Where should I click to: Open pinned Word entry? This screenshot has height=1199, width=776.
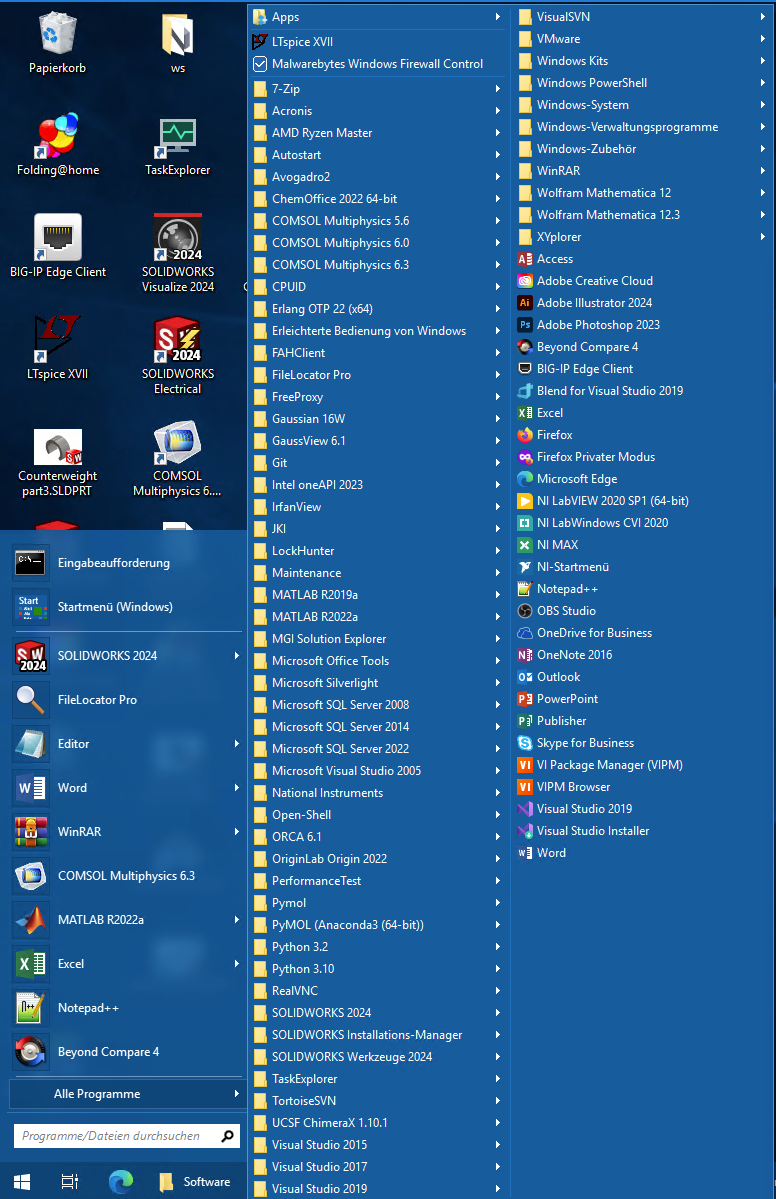[x=126, y=788]
